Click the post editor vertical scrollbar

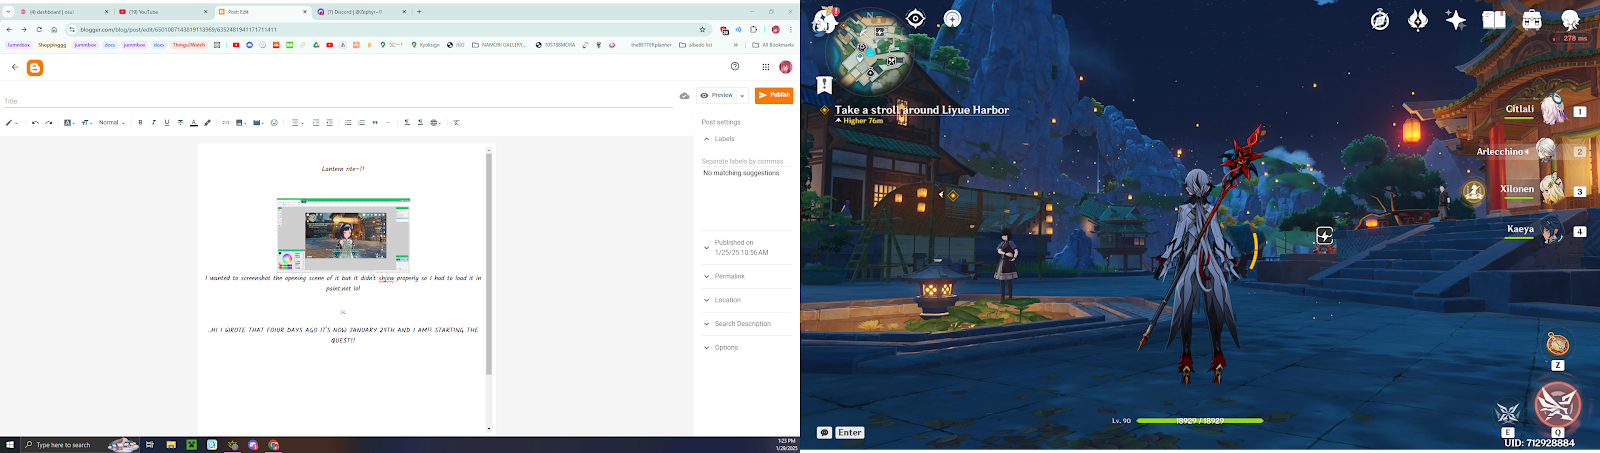pyautogui.click(x=489, y=264)
